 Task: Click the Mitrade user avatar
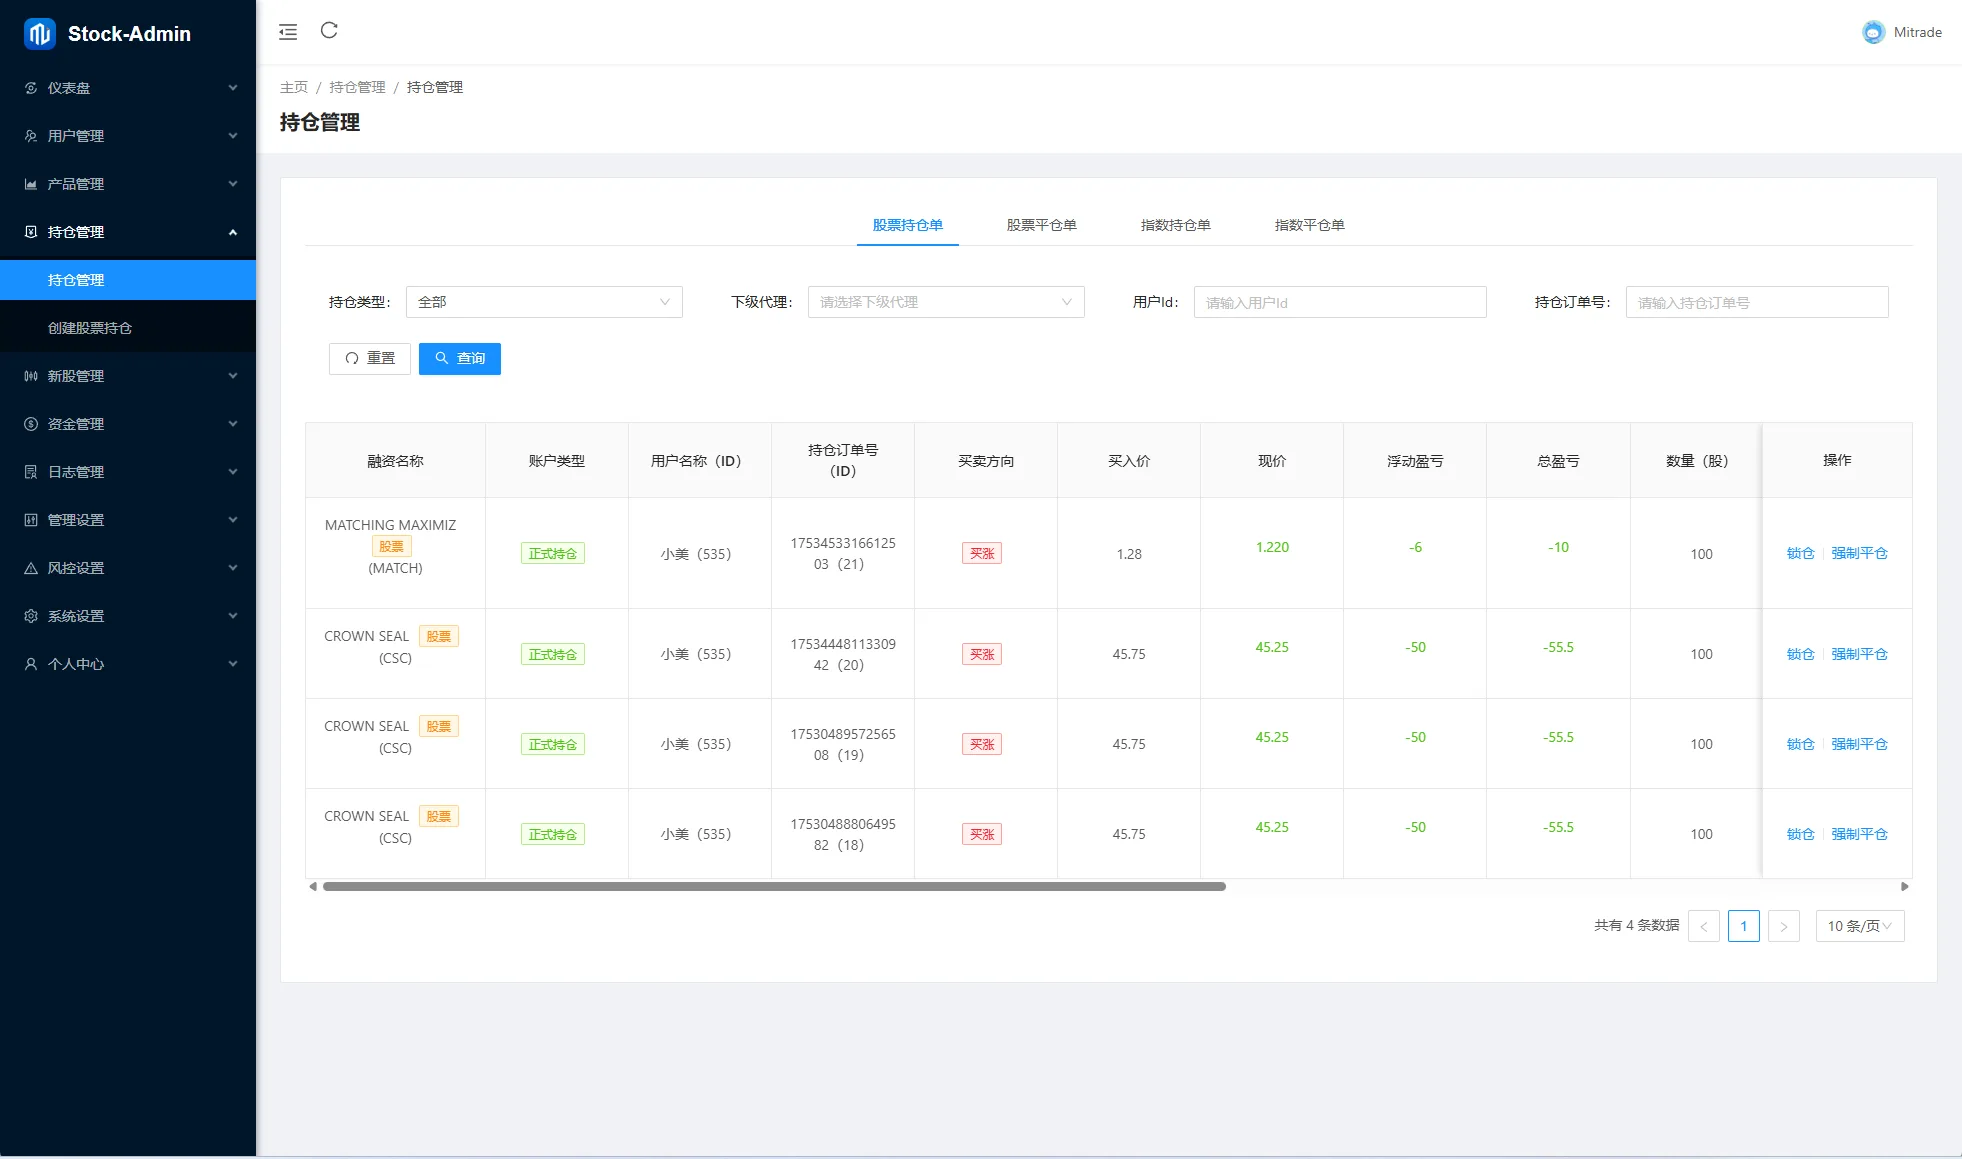point(1872,32)
